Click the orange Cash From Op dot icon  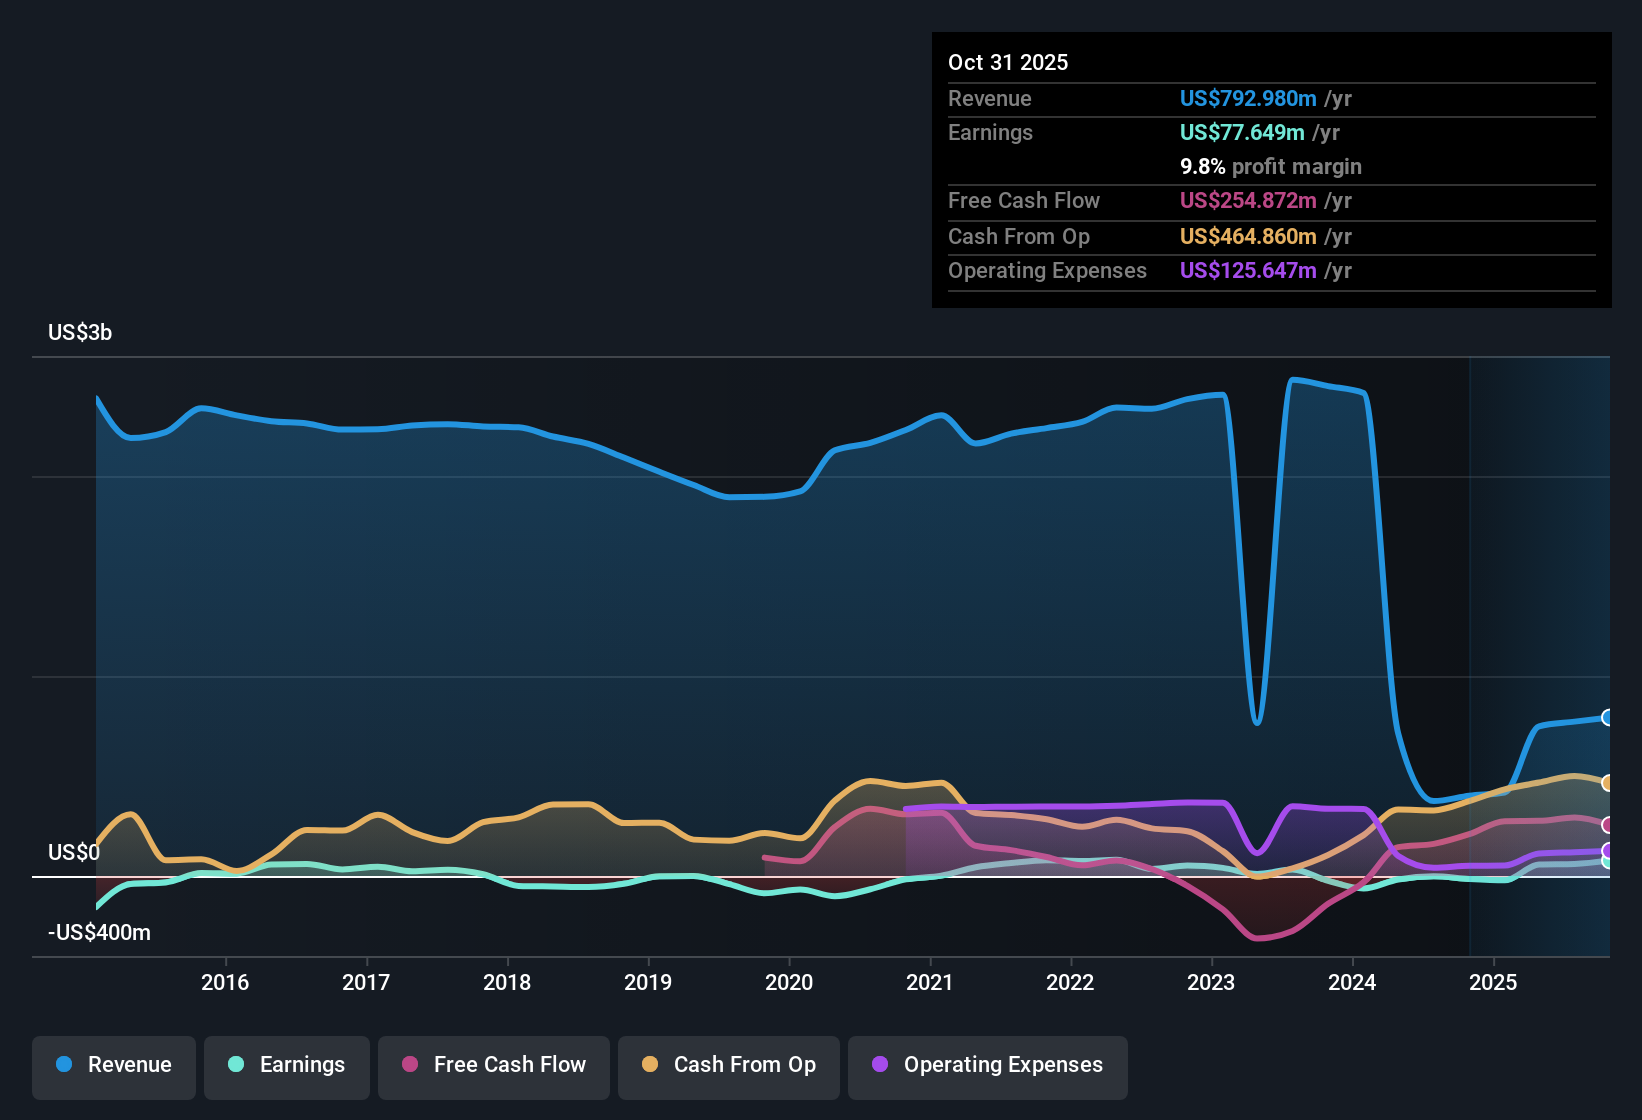650,1065
